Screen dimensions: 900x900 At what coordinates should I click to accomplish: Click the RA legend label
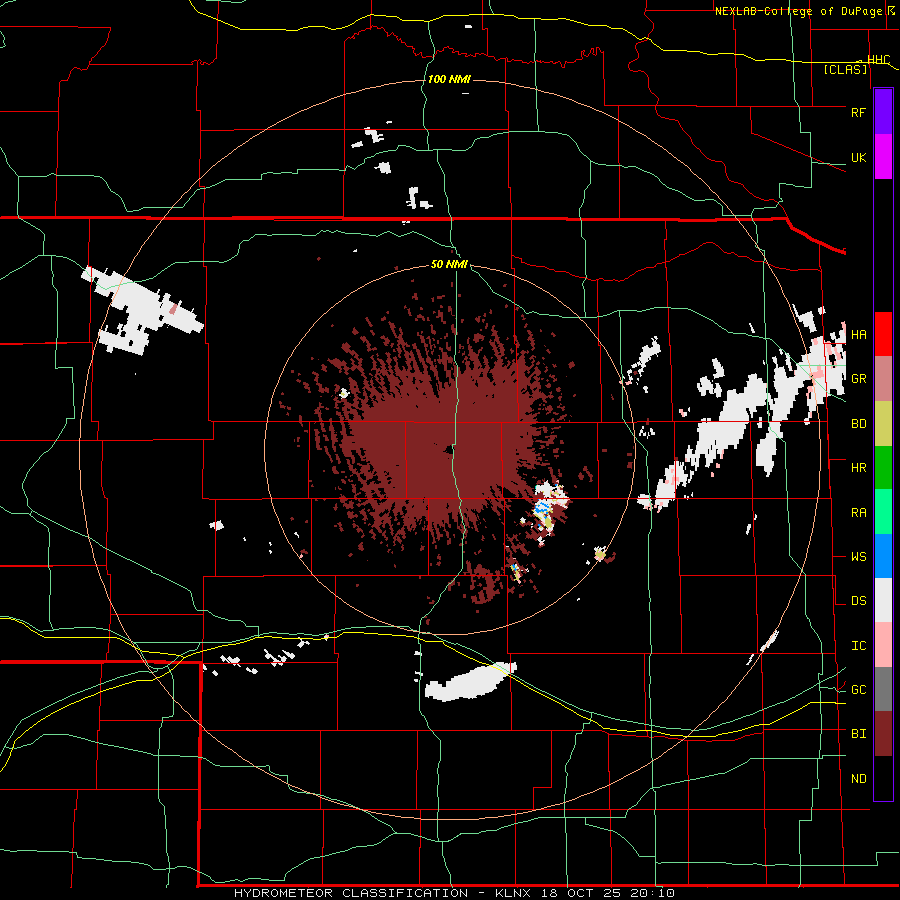pyautogui.click(x=858, y=512)
